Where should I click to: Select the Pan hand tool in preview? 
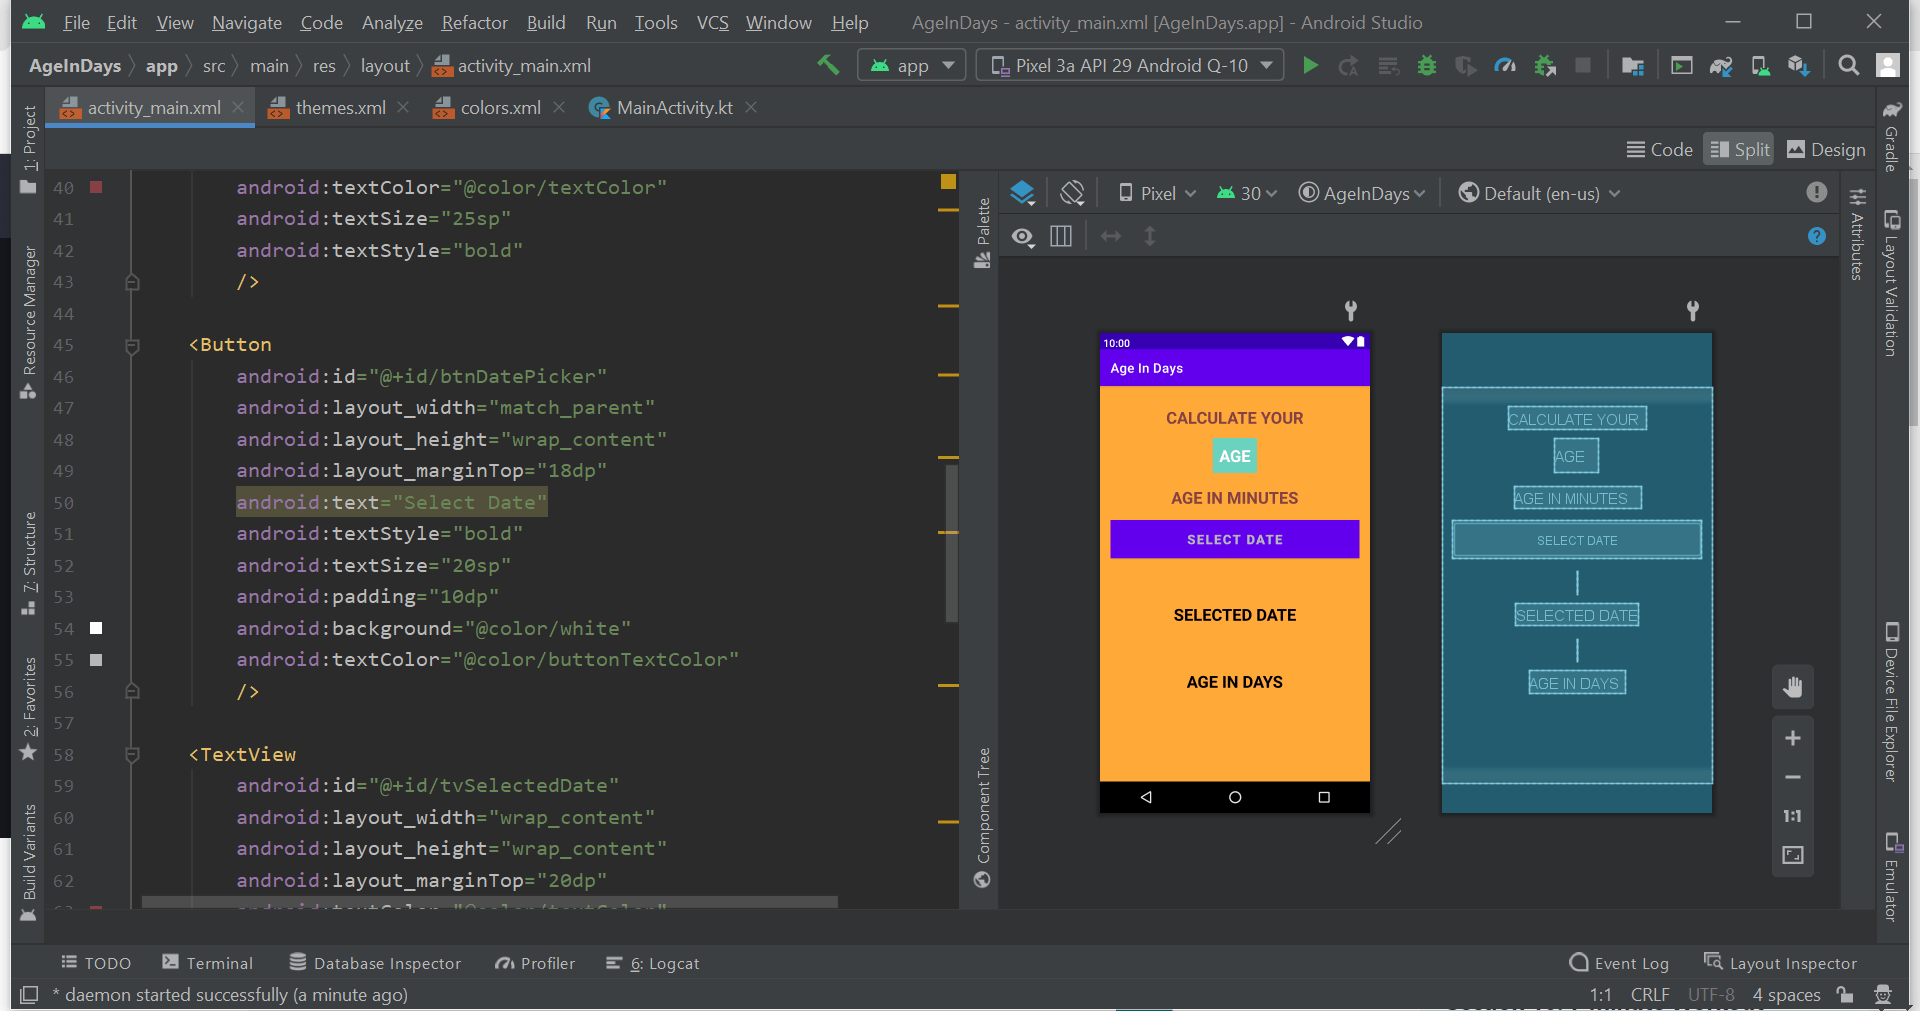click(x=1792, y=687)
